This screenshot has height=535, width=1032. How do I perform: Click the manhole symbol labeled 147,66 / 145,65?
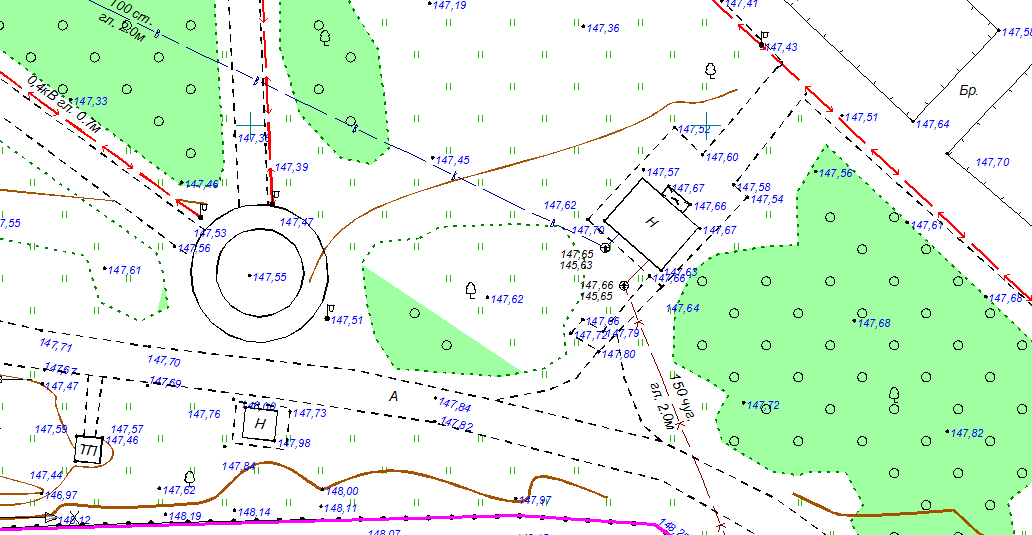(625, 285)
